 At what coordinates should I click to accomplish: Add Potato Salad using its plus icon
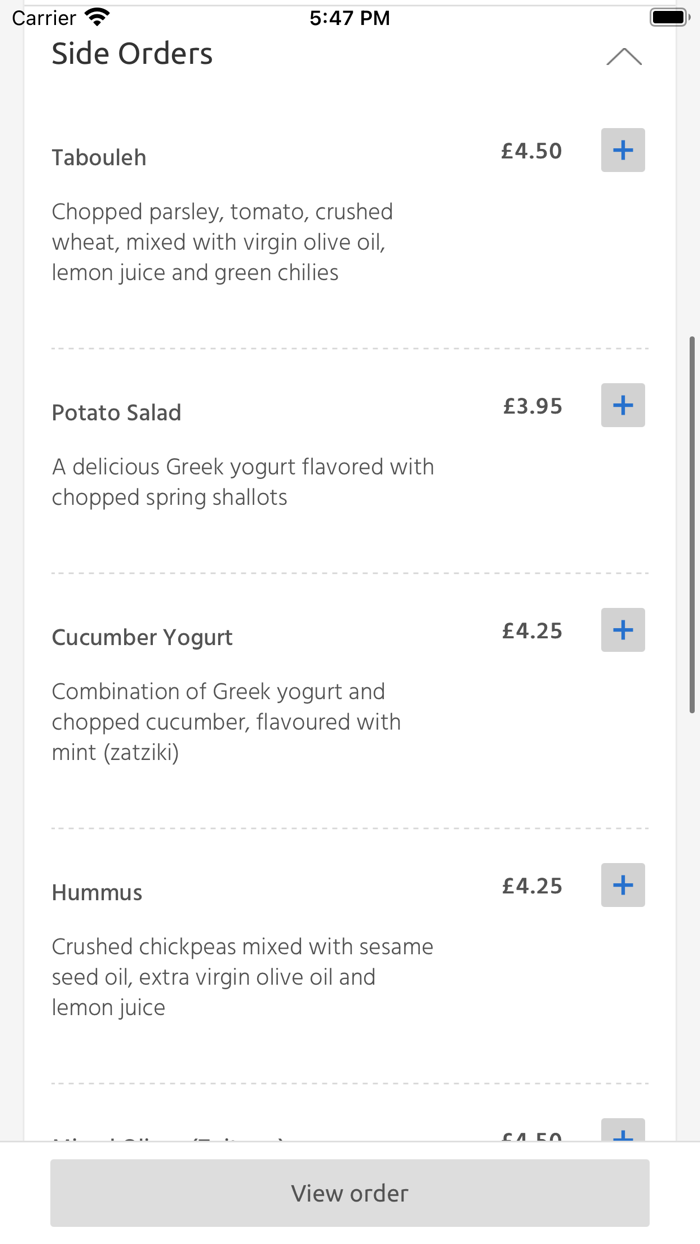(622, 405)
